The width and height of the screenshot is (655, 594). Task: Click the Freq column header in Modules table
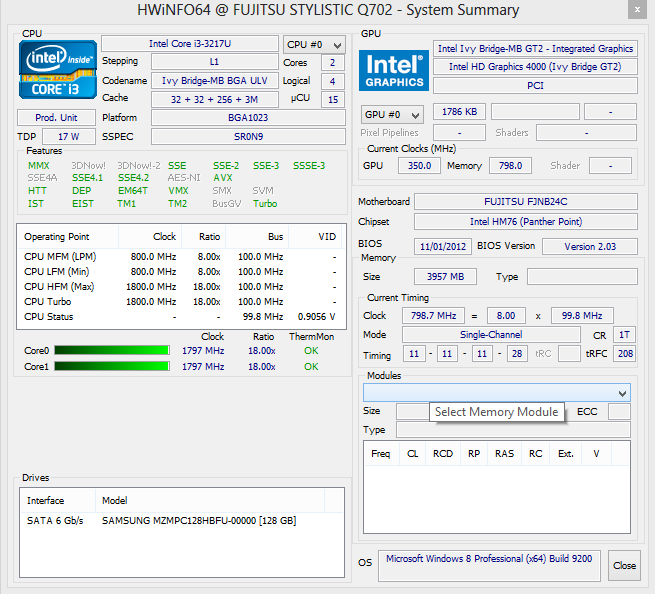(x=381, y=454)
